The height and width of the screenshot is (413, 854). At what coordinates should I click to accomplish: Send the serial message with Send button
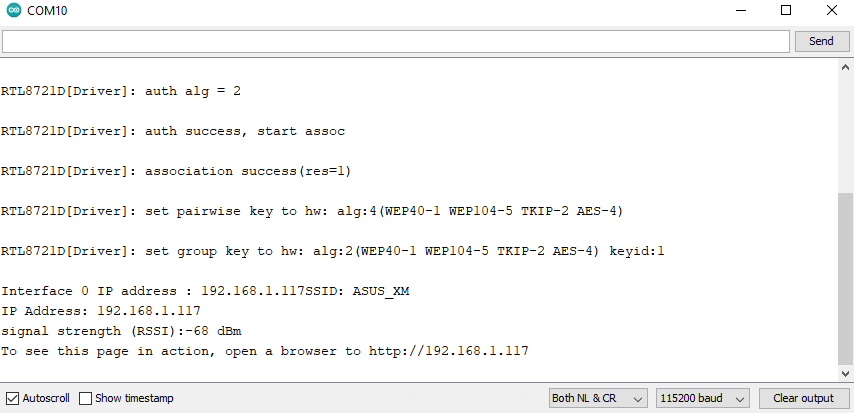(821, 41)
